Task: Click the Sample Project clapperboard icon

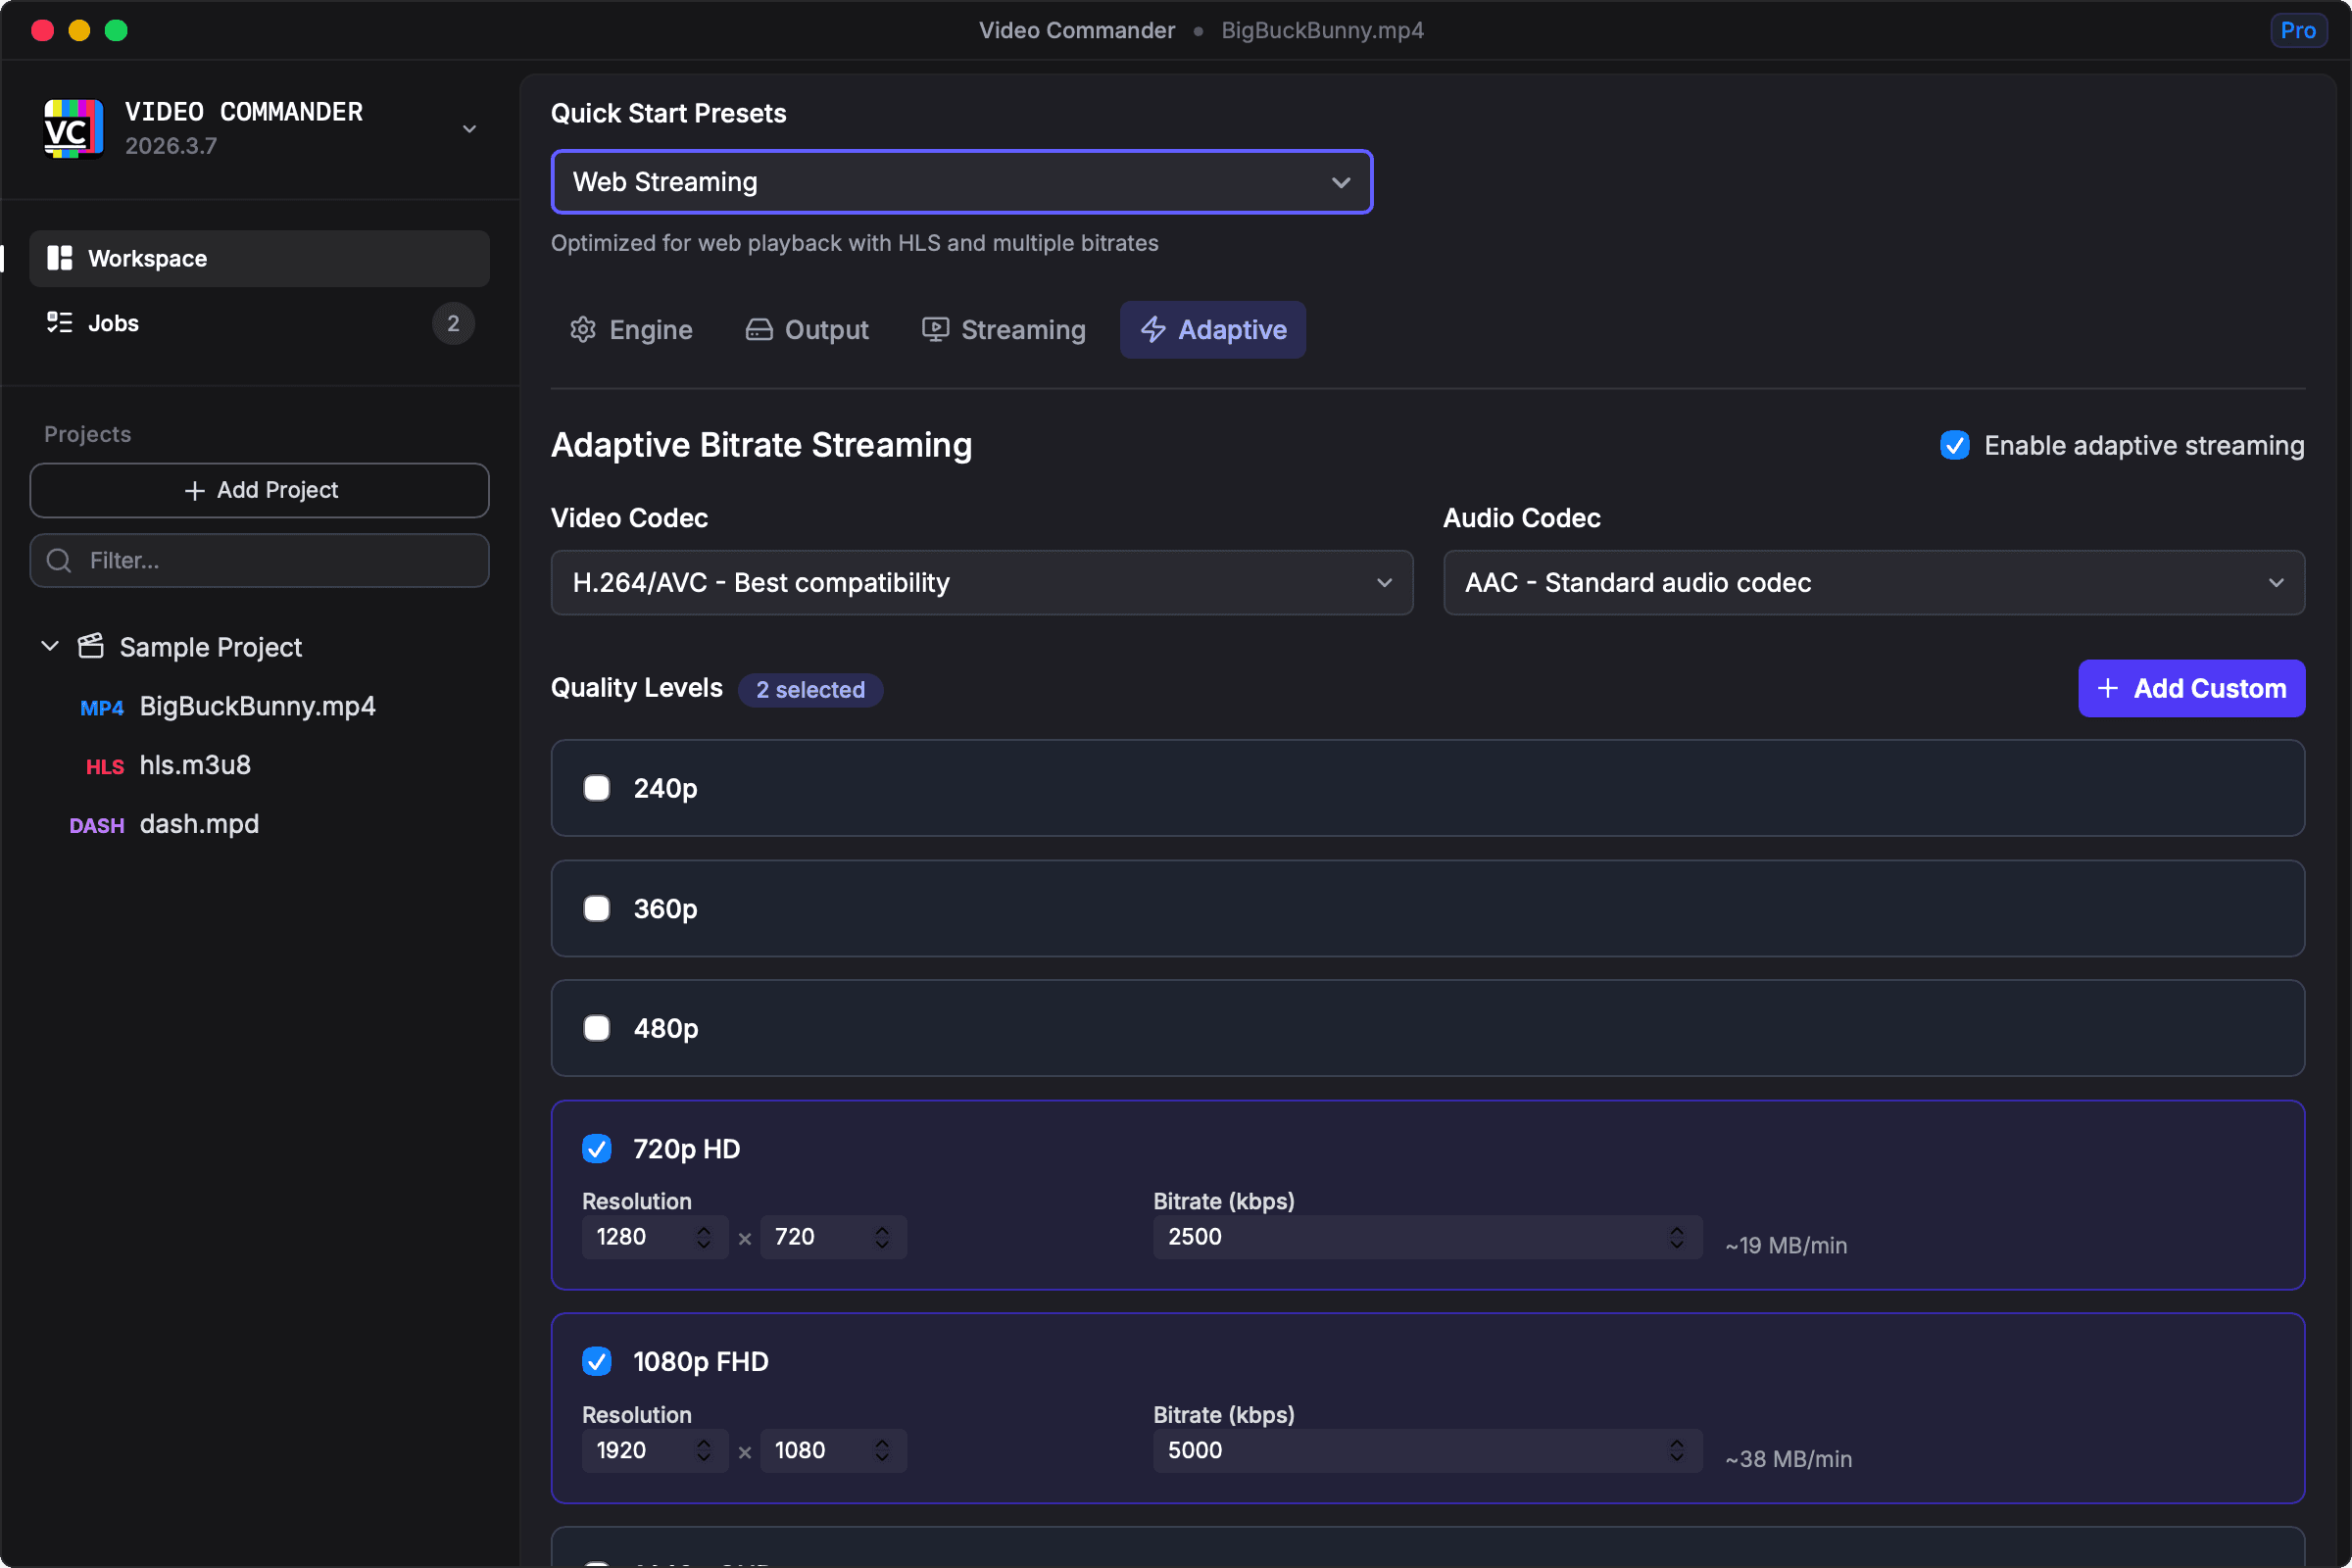Action: tap(90, 646)
